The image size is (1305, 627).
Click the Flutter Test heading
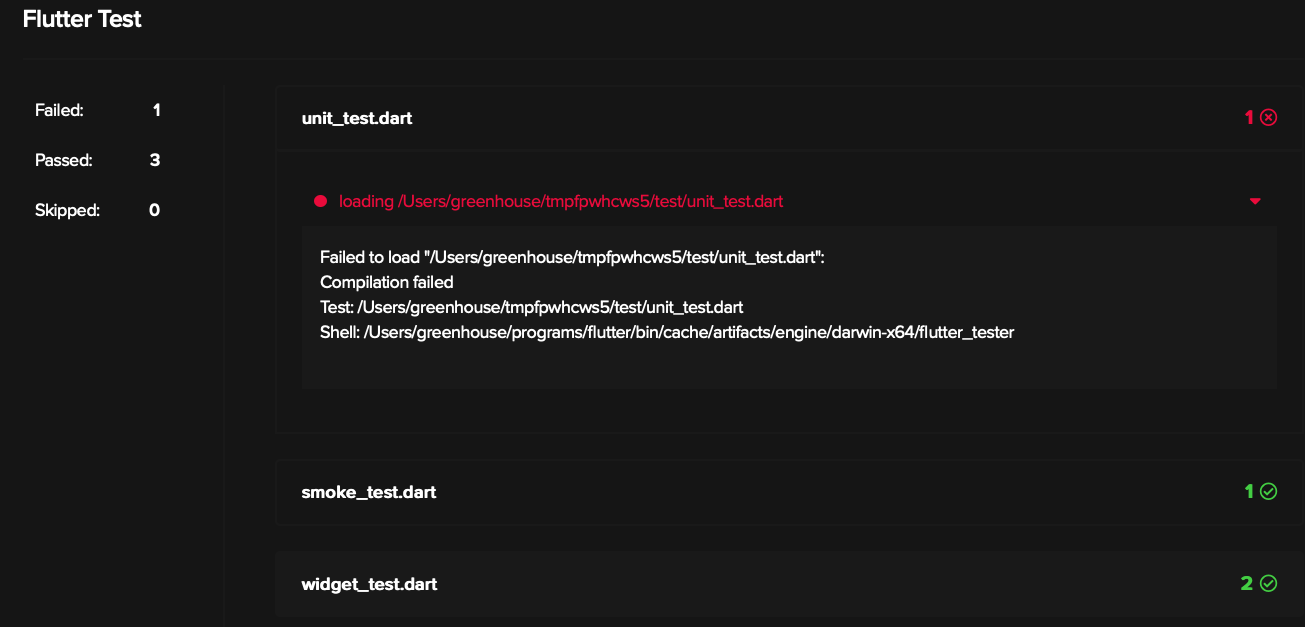(82, 19)
